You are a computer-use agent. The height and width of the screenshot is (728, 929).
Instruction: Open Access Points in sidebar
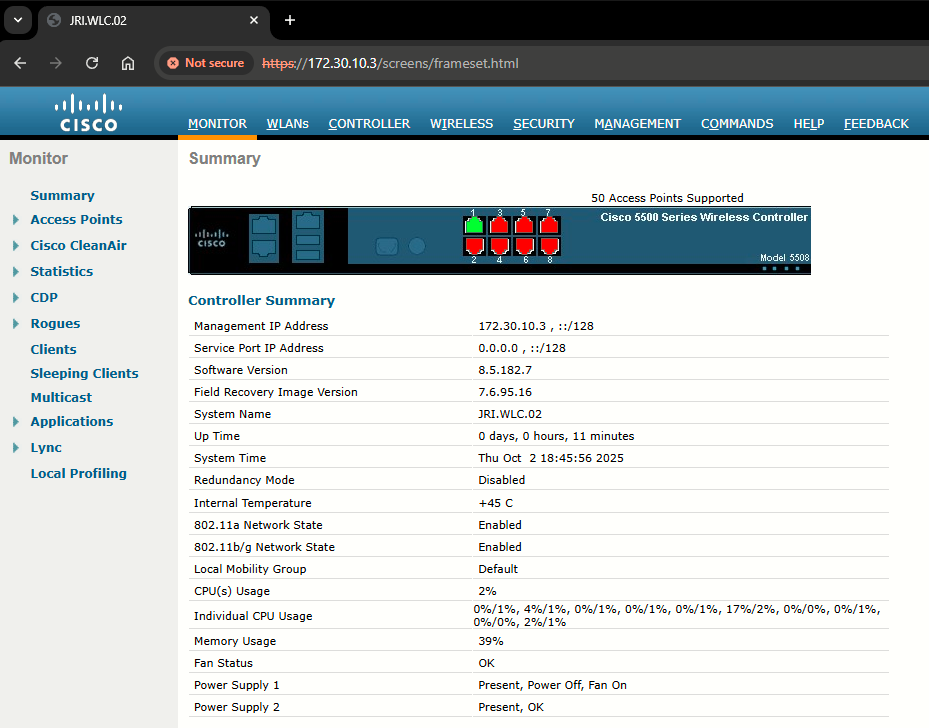click(76, 219)
